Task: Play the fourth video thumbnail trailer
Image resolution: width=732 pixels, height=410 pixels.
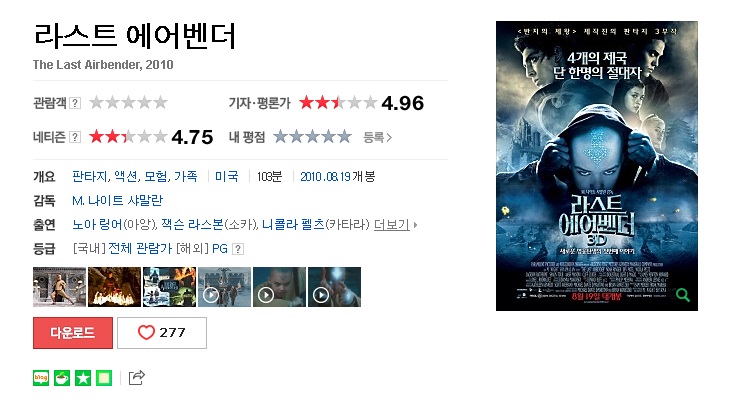Action: (x=225, y=287)
